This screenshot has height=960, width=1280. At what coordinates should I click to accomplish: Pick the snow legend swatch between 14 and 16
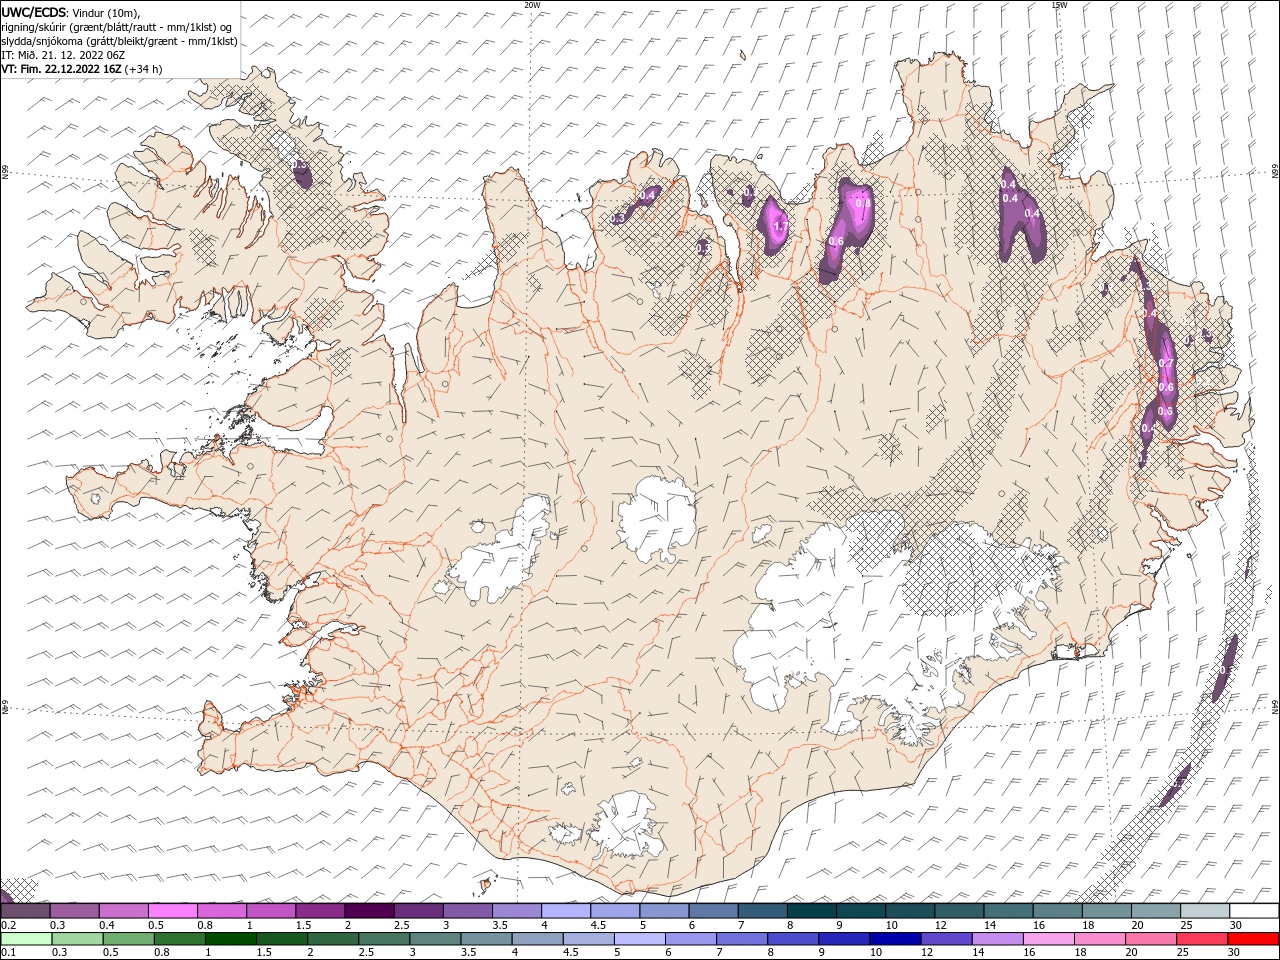pyautogui.click(x=1008, y=911)
